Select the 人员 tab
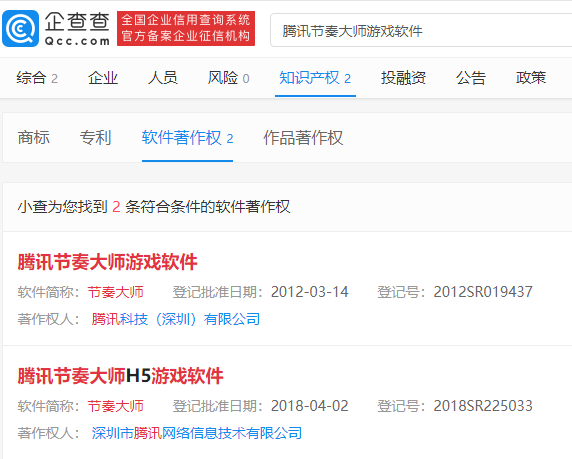The image size is (572, 459). (x=163, y=78)
